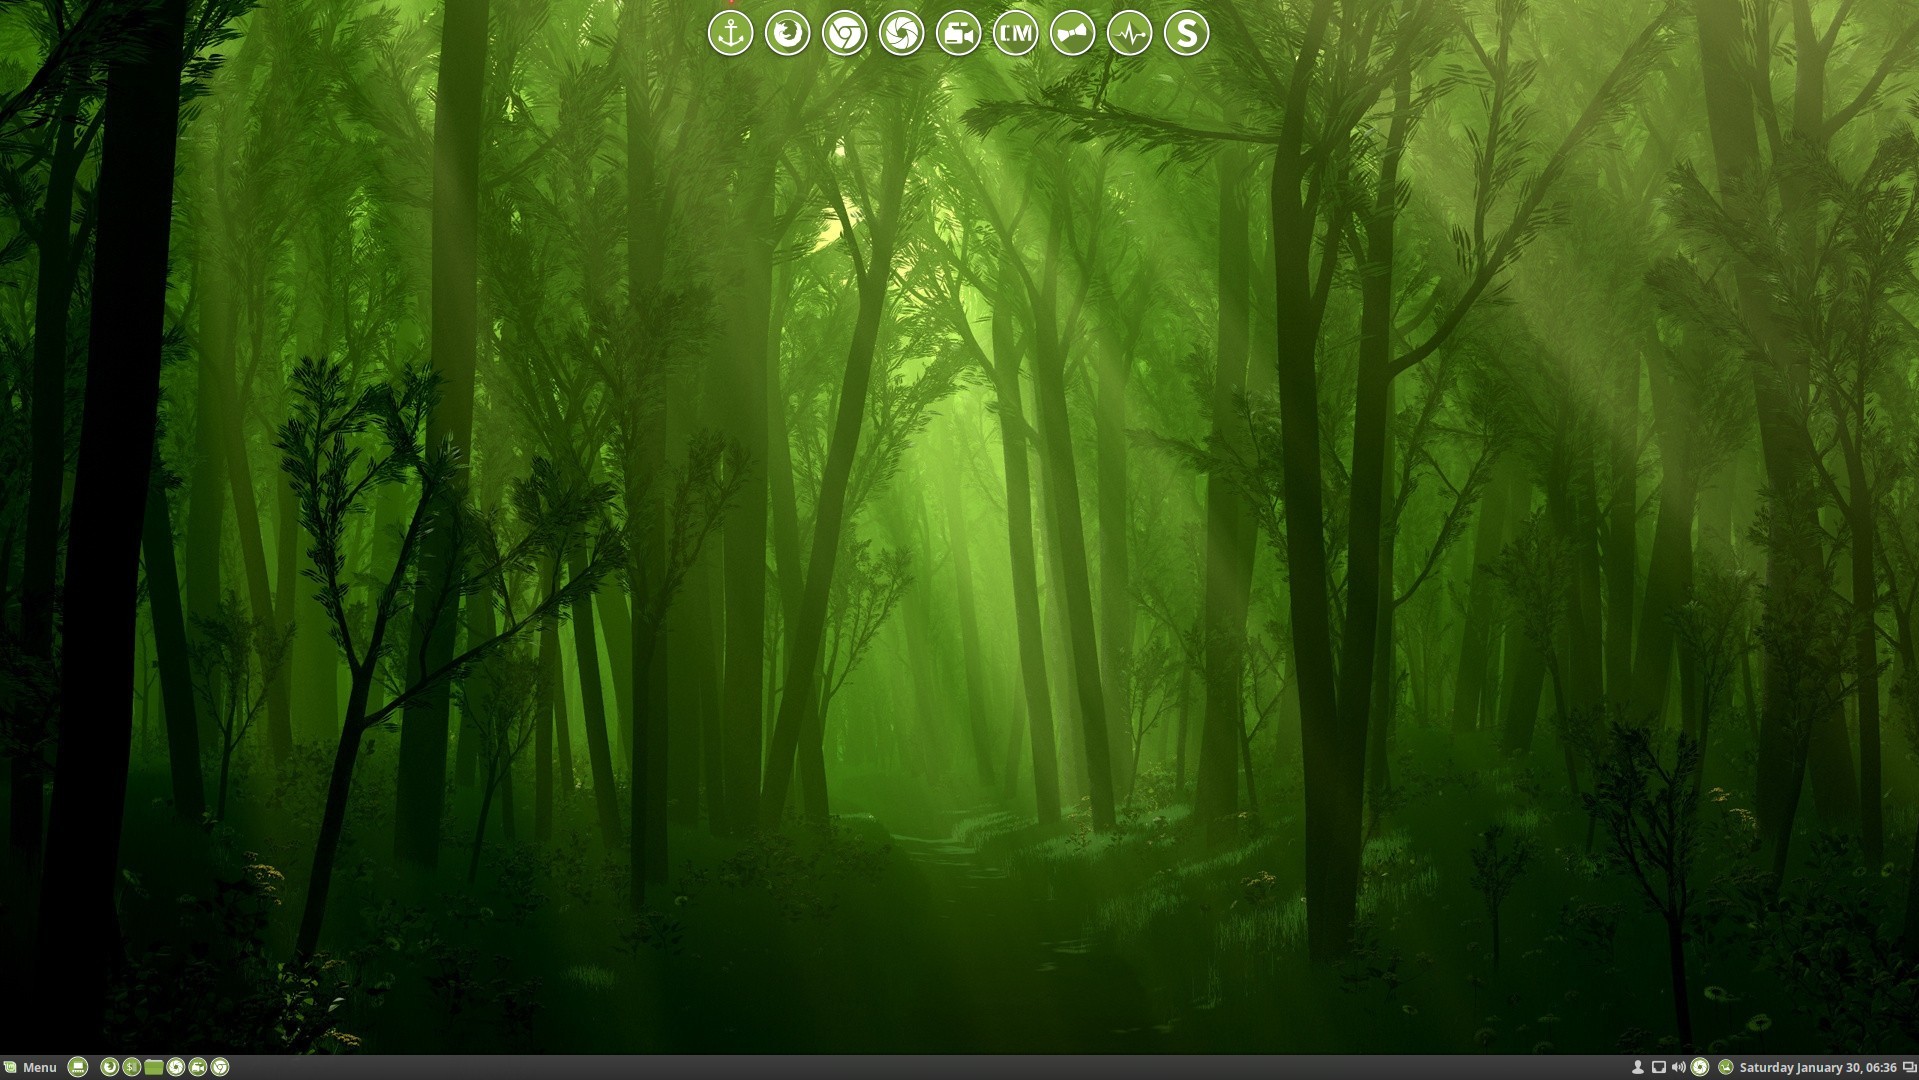The image size is (1919, 1080).
Task: Open the system monitor pulse icon in dock
Action: [1129, 33]
